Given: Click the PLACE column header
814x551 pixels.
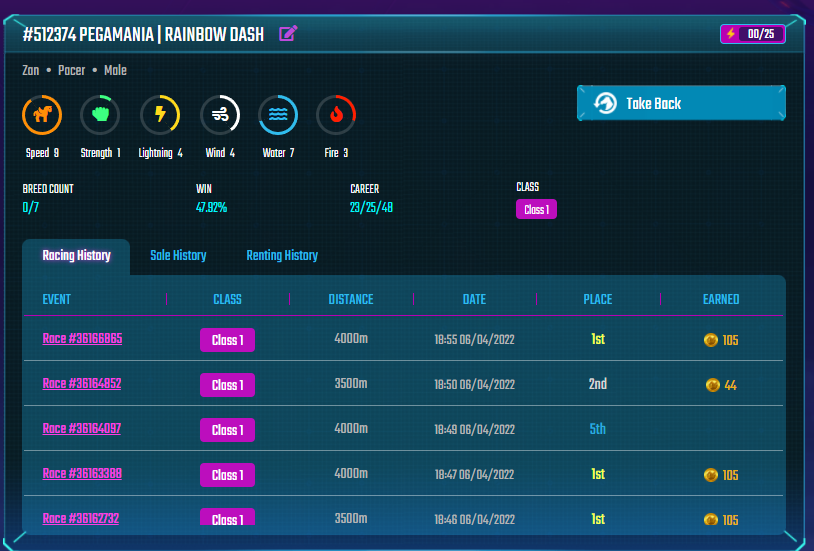Looking at the screenshot, I should coord(598,299).
